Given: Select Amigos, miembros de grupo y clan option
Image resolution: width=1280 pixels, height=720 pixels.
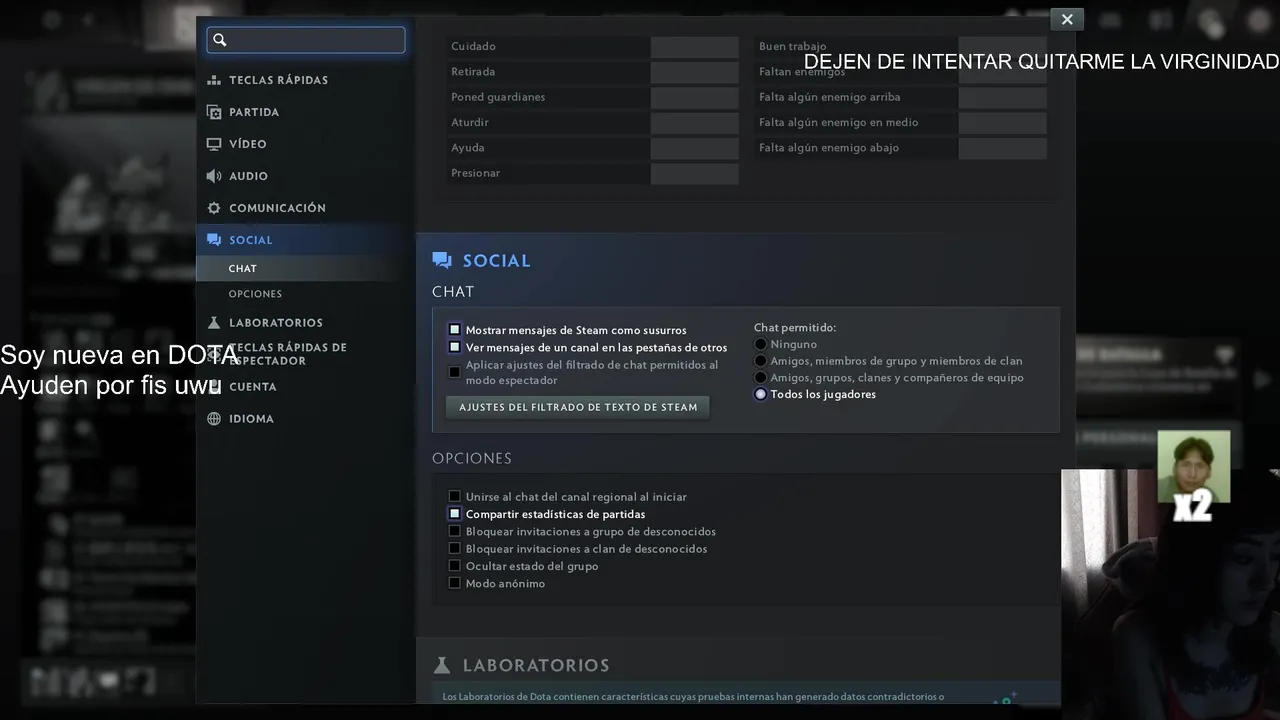Looking at the screenshot, I should [x=761, y=361].
